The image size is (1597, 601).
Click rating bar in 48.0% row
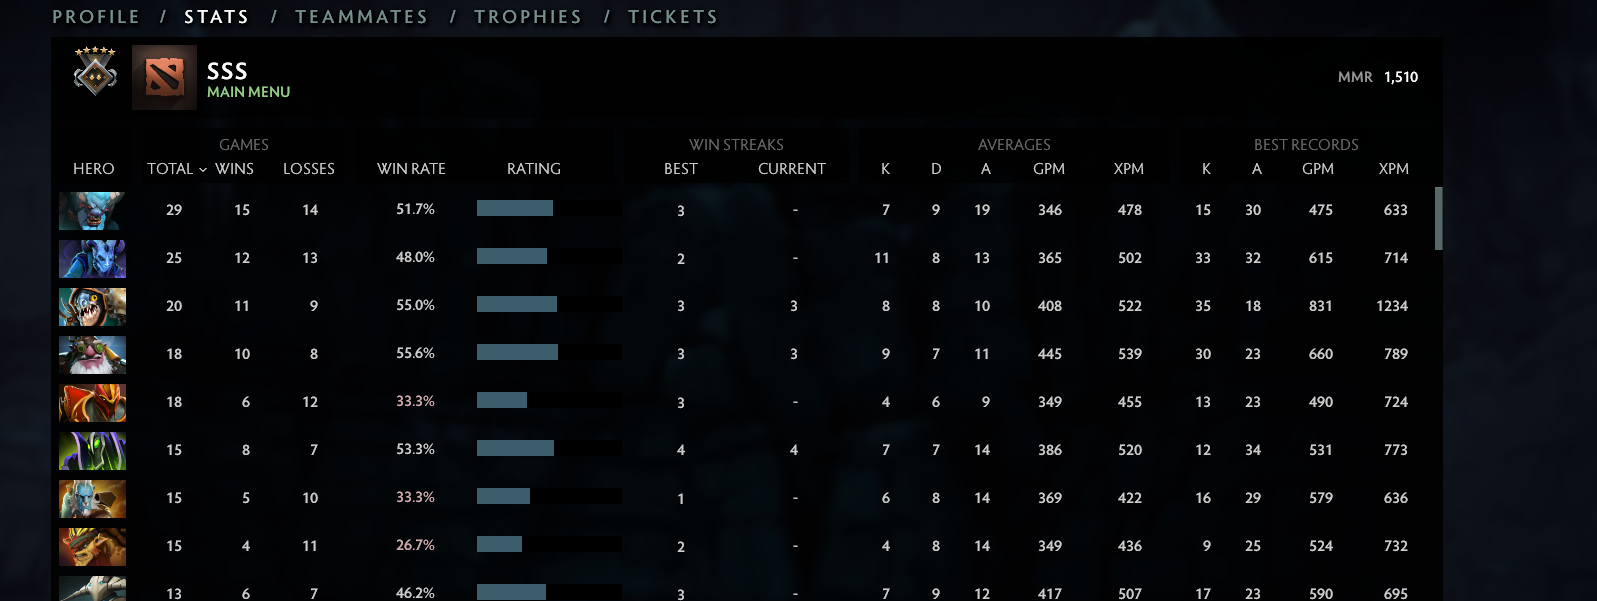tap(549, 256)
